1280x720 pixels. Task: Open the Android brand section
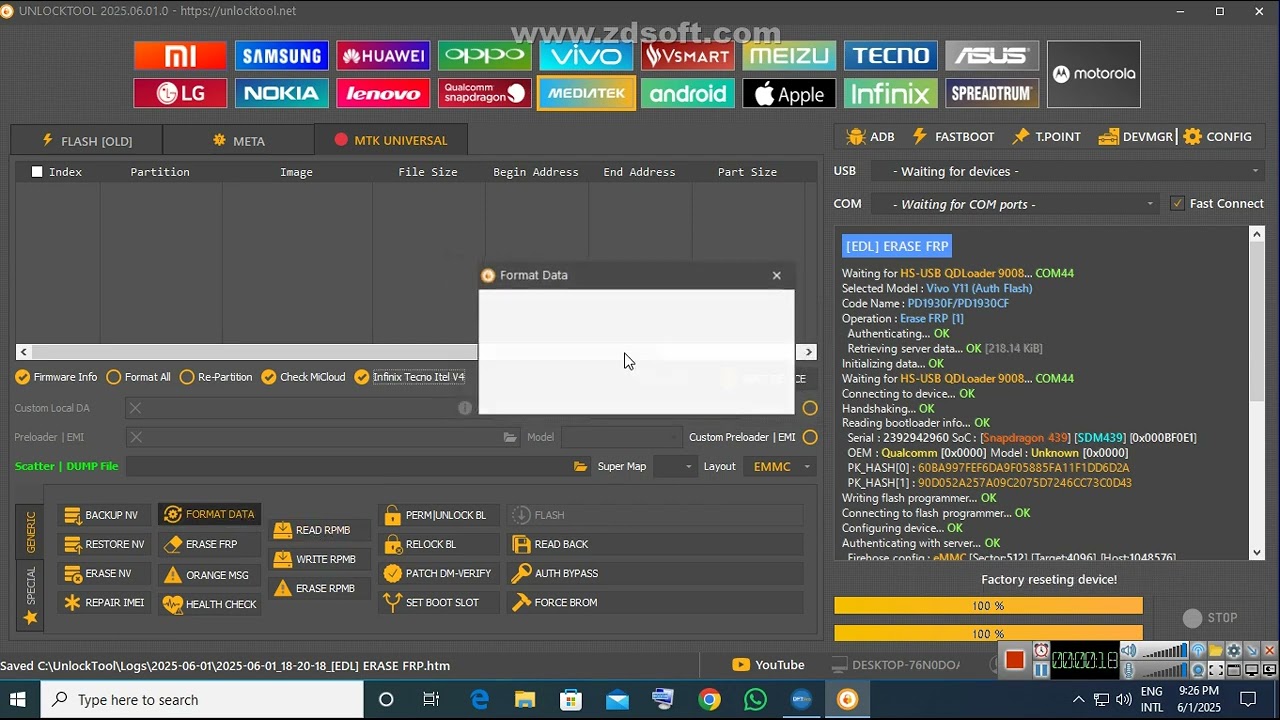pyautogui.click(x=688, y=94)
